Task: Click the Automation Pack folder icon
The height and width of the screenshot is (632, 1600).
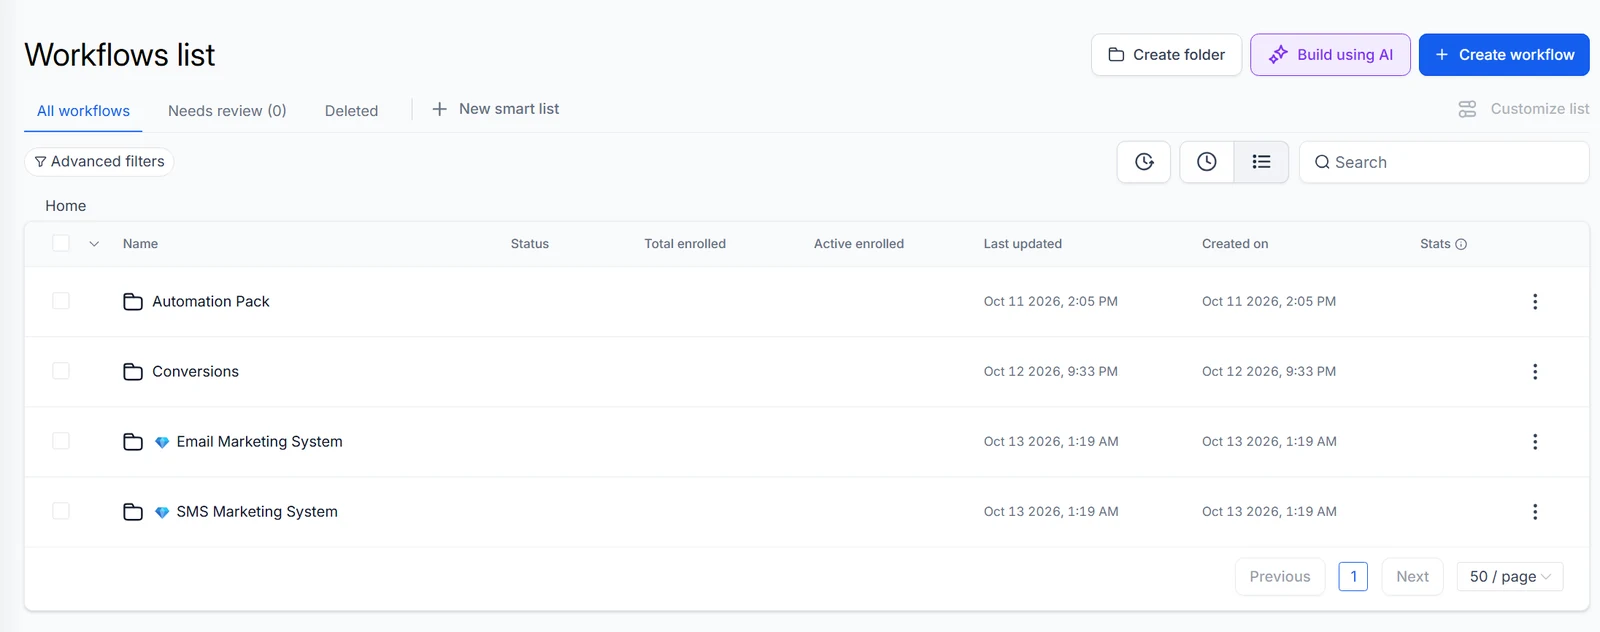Action: [x=133, y=302]
